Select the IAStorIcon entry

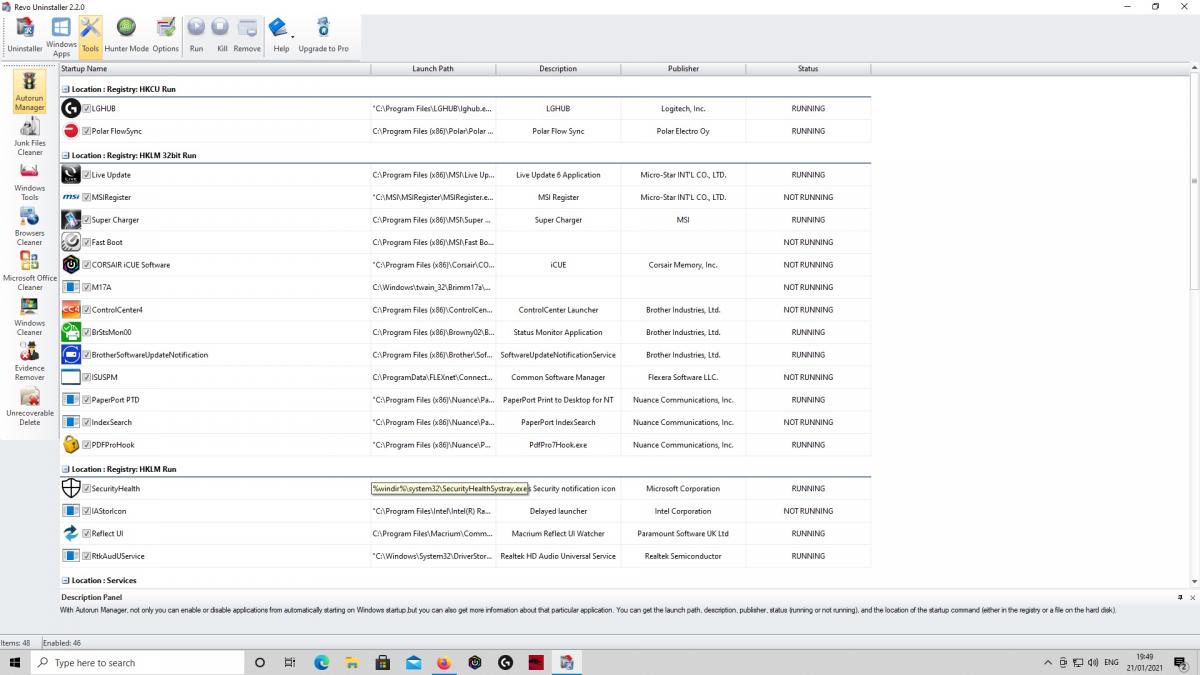pos(465,511)
